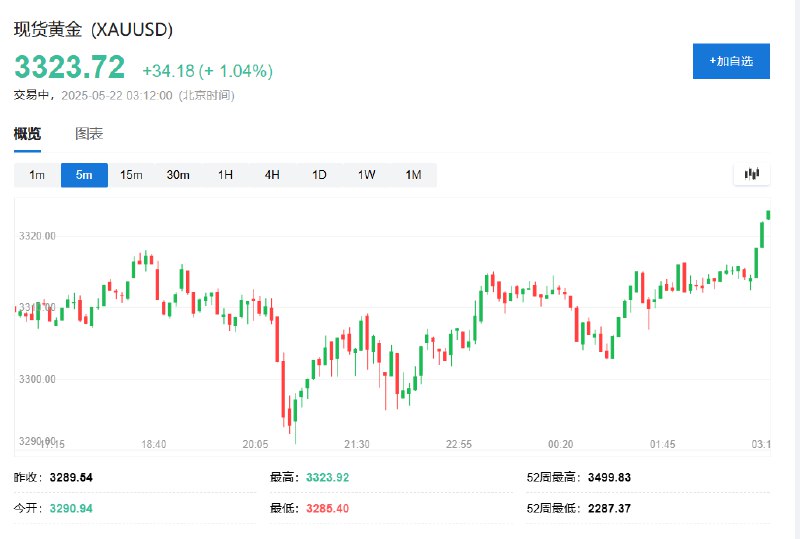
Task: Select the 1D timeframe
Action: click(x=319, y=175)
